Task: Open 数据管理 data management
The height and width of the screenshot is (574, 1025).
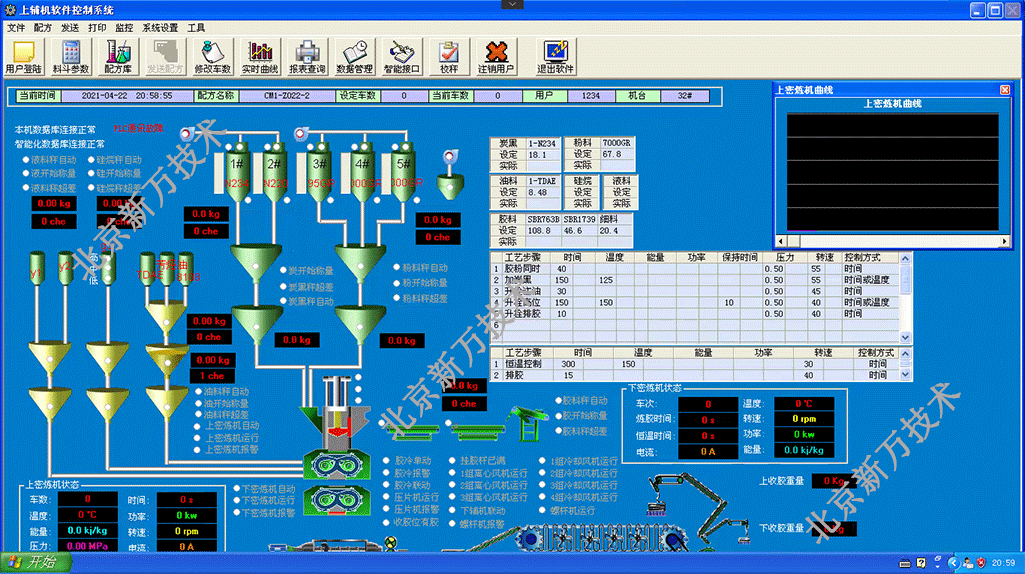Action: tap(354, 57)
